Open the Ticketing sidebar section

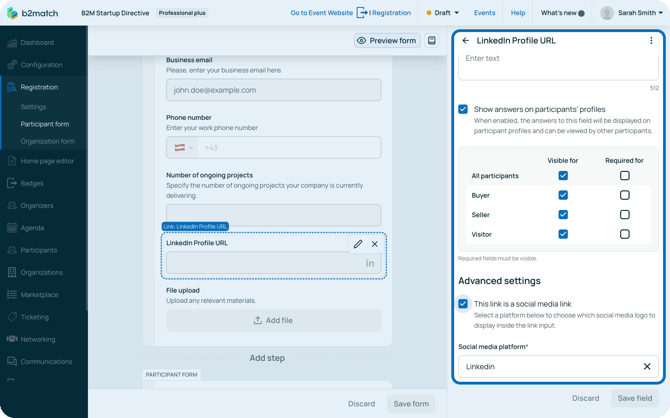[34, 317]
